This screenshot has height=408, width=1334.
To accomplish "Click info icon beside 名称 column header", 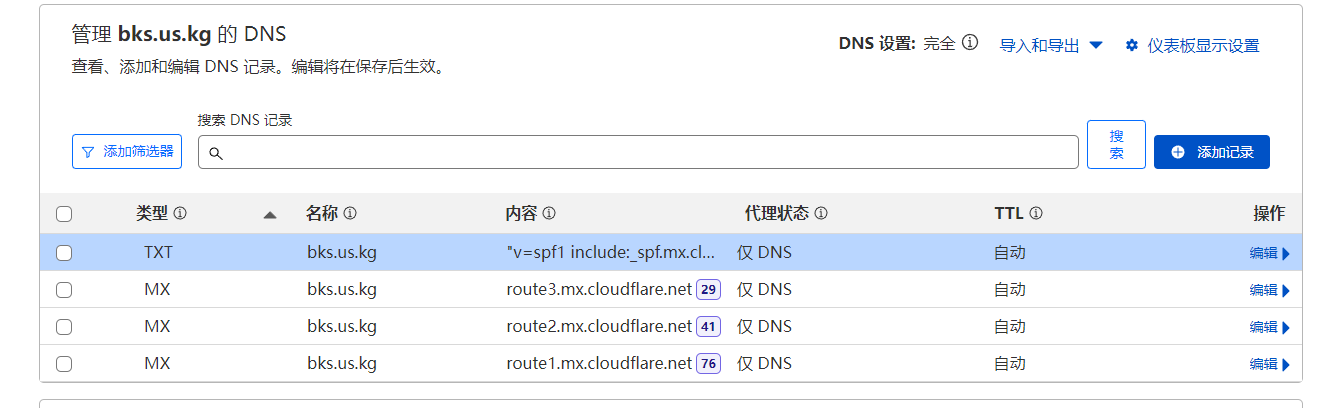I will (x=350, y=214).
